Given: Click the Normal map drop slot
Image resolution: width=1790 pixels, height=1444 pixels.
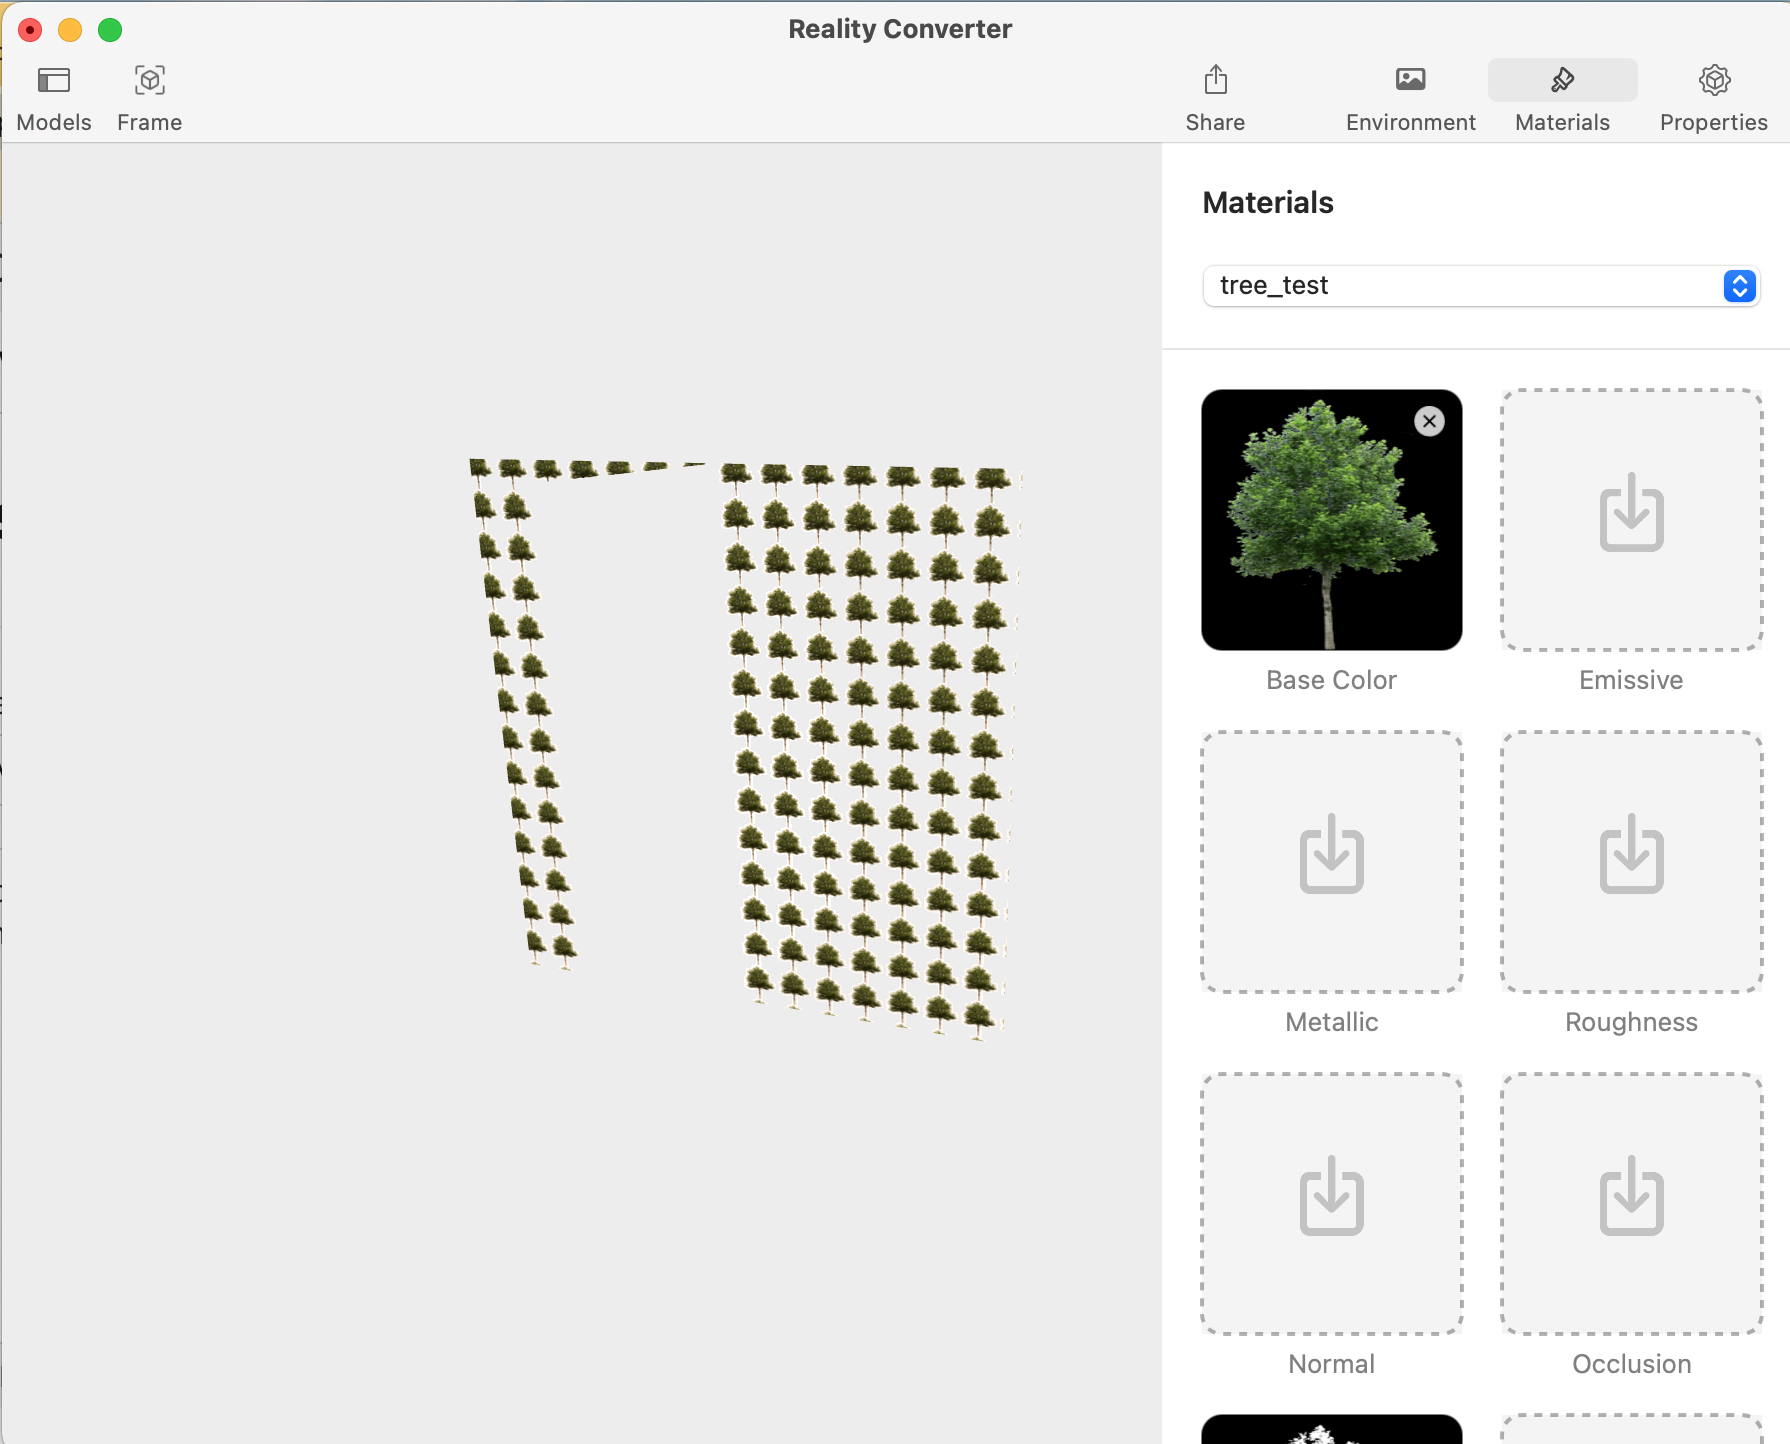Looking at the screenshot, I should pyautogui.click(x=1331, y=1204).
